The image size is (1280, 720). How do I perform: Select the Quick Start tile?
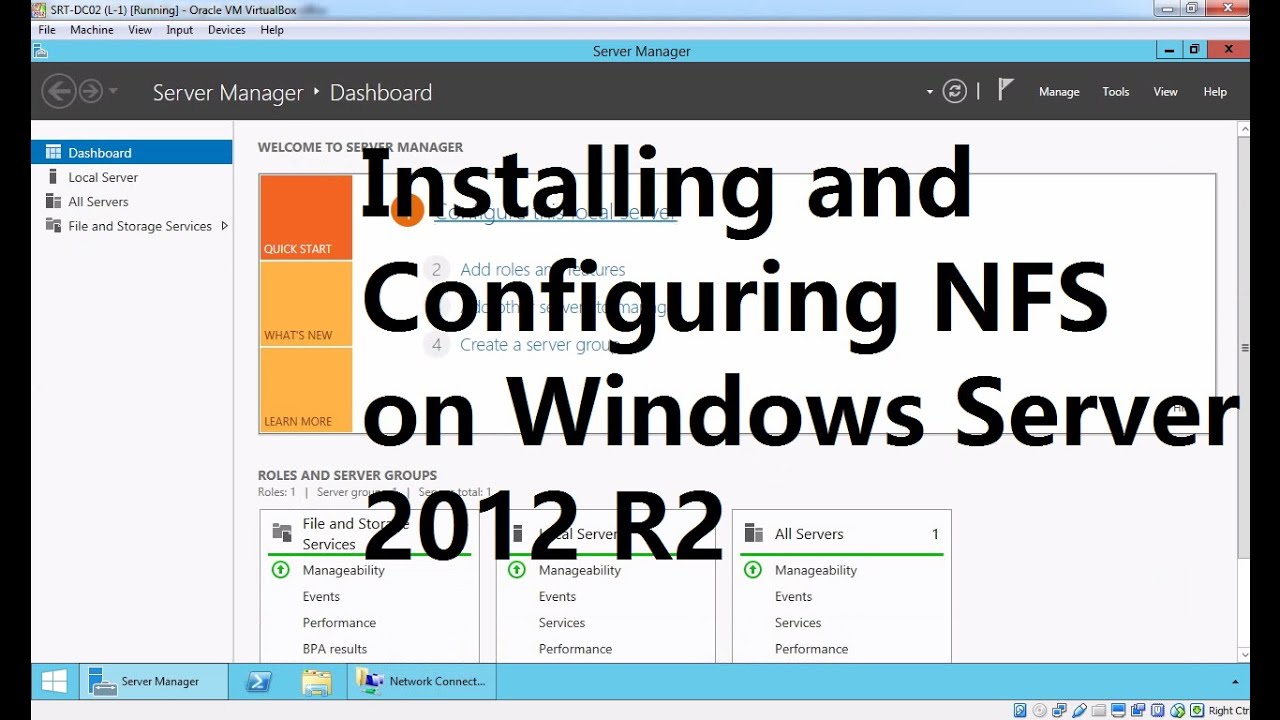click(x=306, y=217)
